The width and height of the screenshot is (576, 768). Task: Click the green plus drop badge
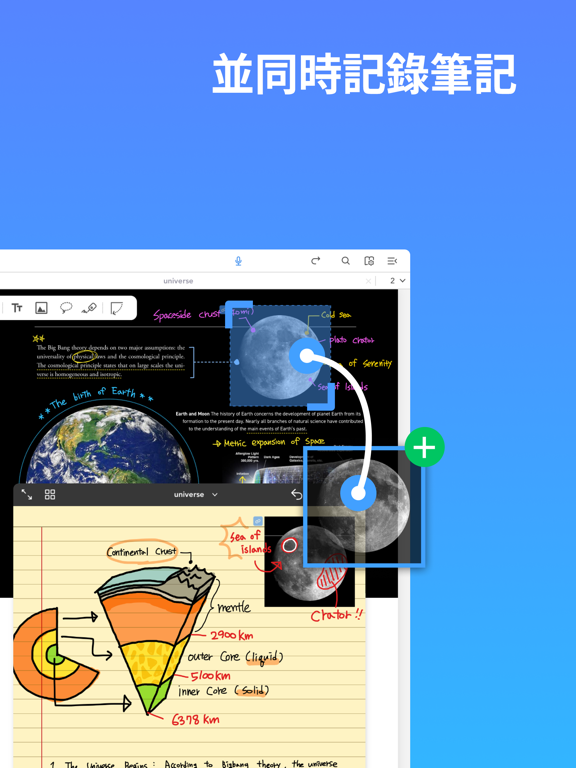425,447
